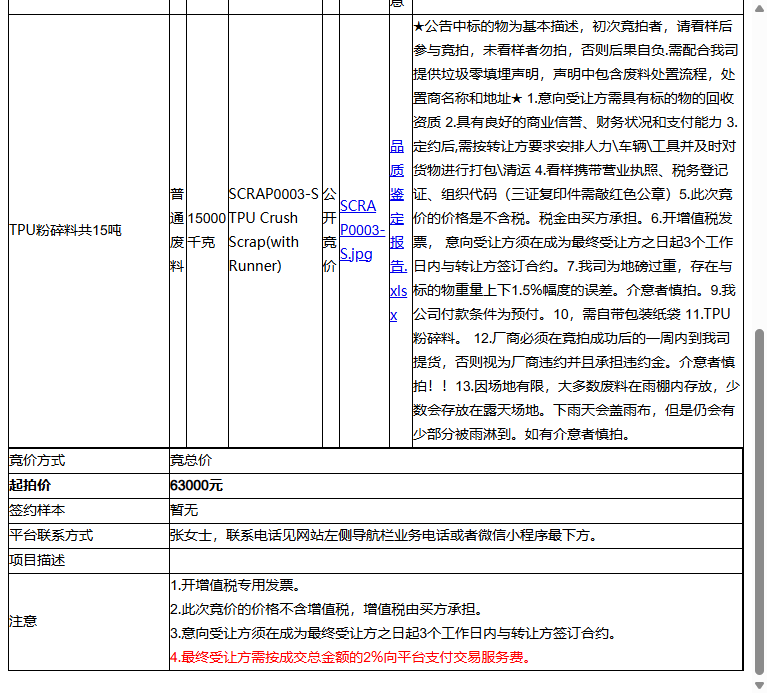Screen dimensions: 767x693
Task: Click the 暂无 value
Action: pos(184,510)
